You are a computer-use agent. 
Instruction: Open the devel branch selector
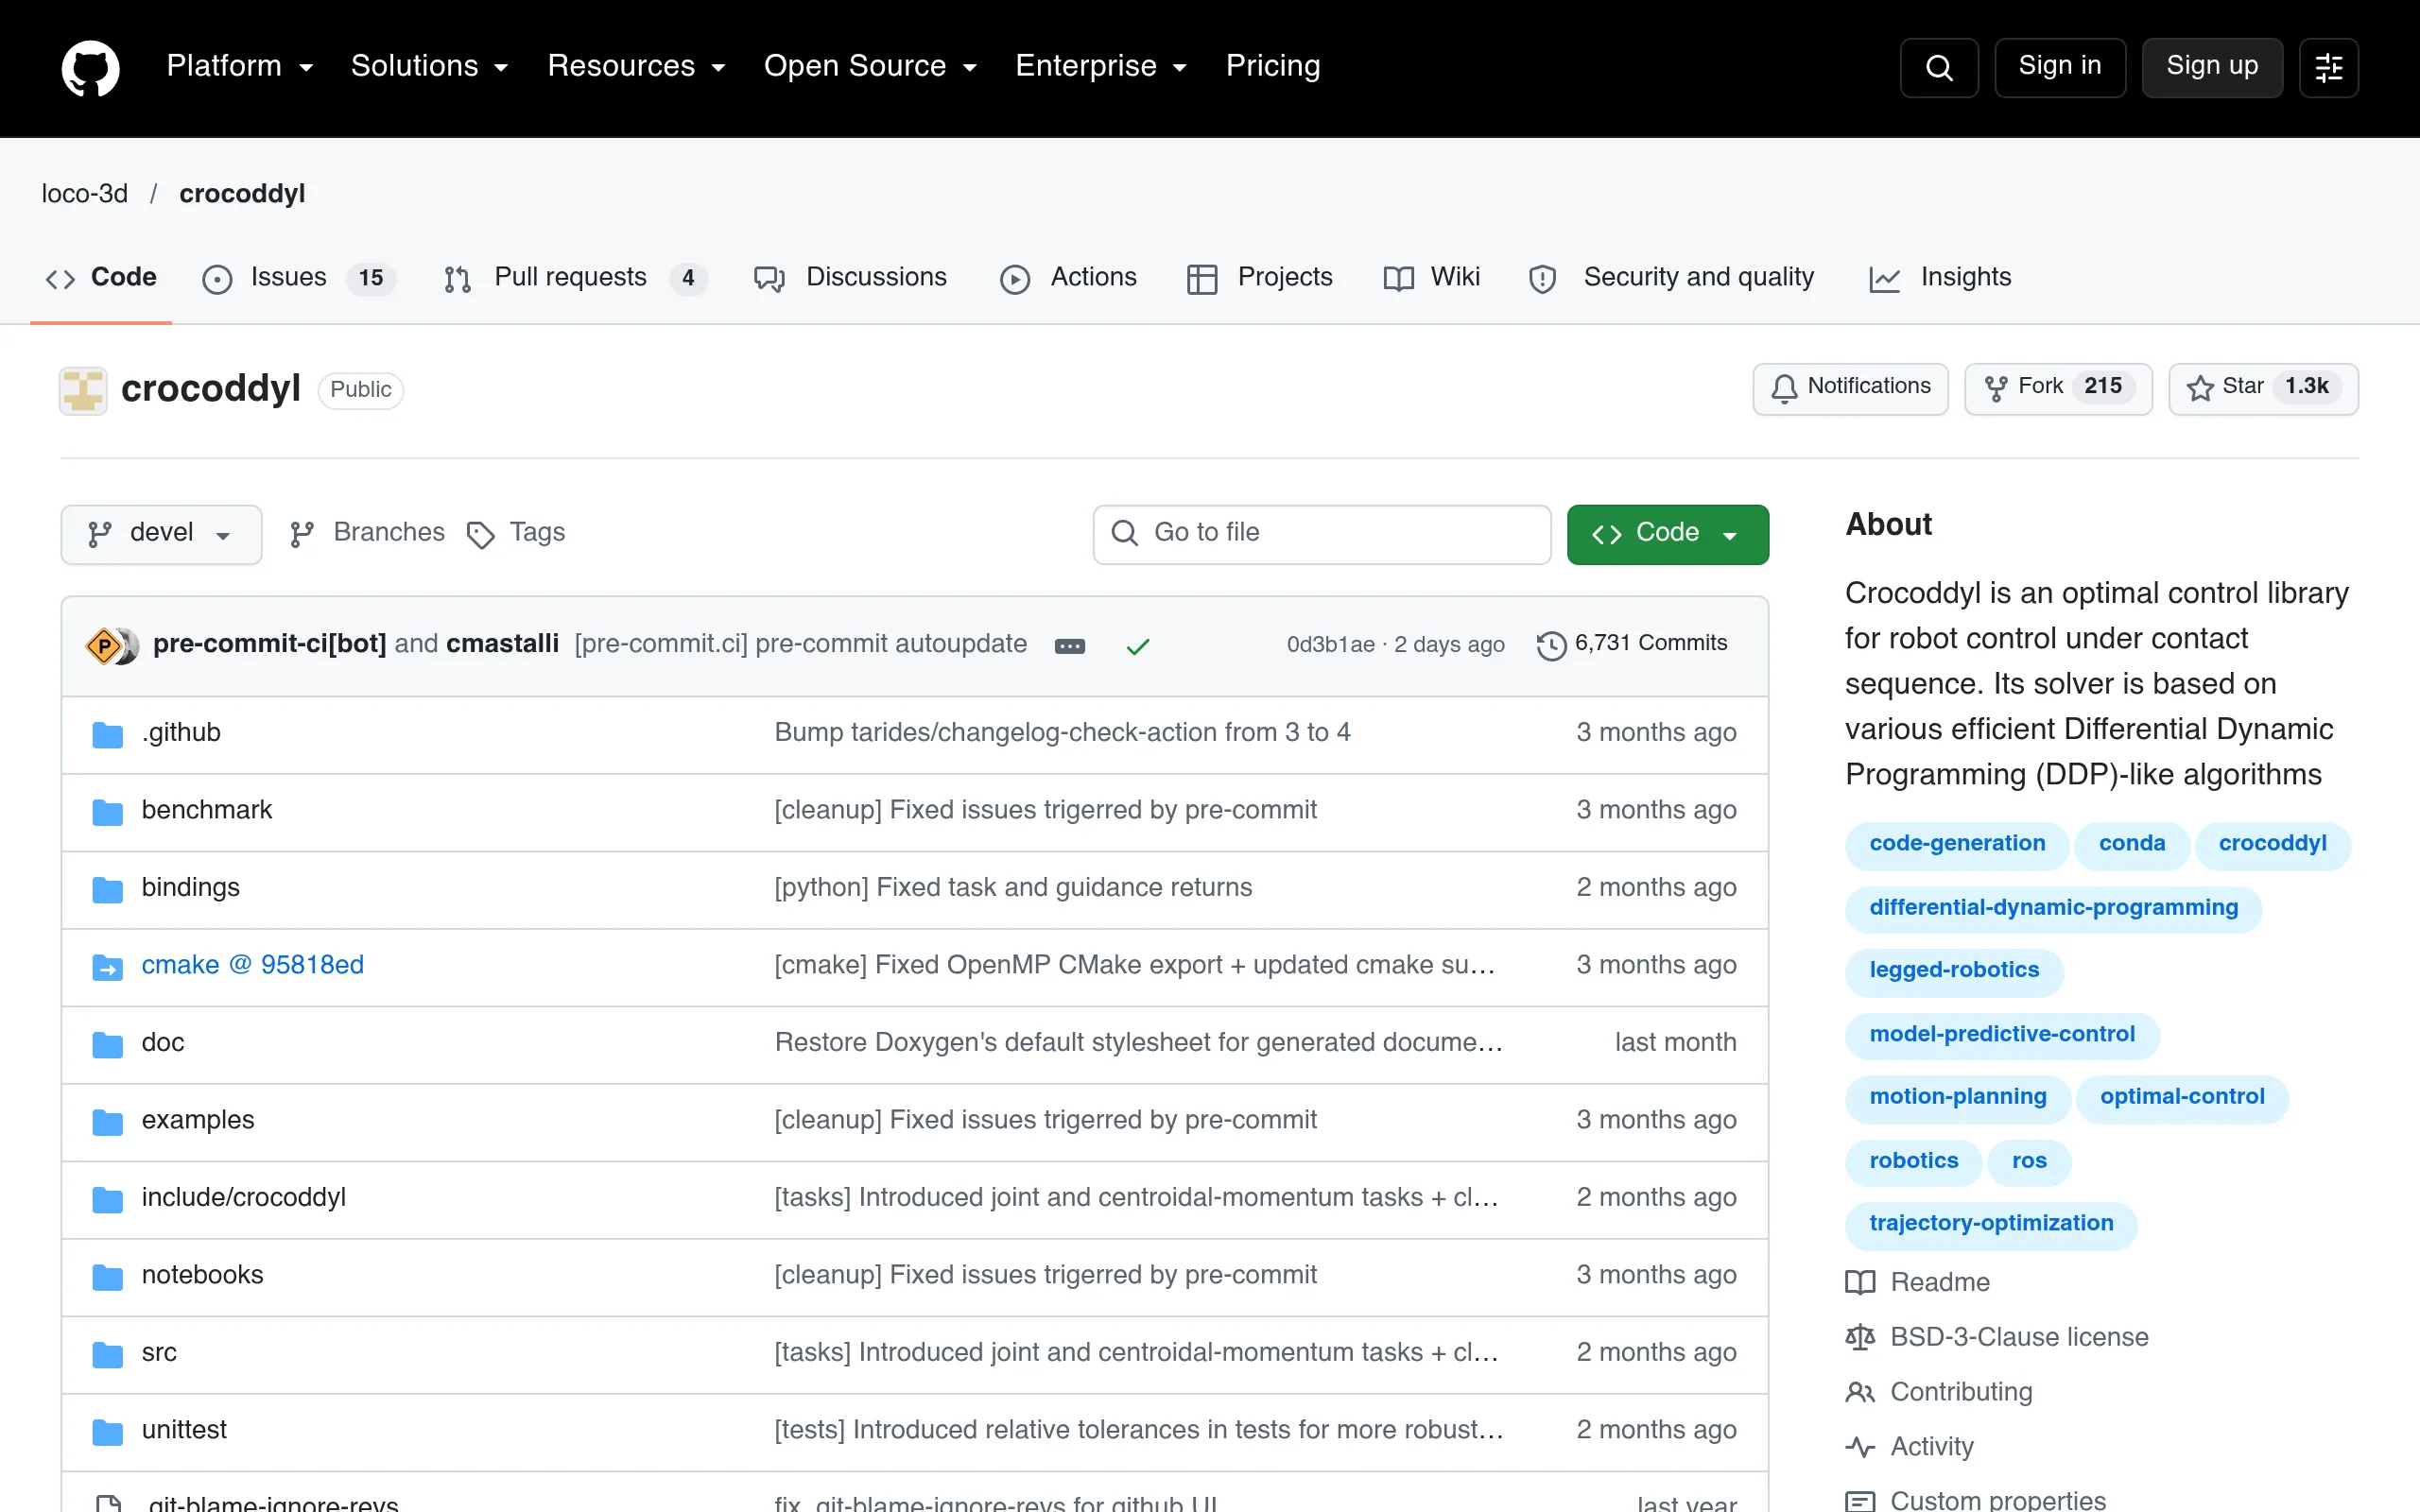pyautogui.click(x=161, y=534)
